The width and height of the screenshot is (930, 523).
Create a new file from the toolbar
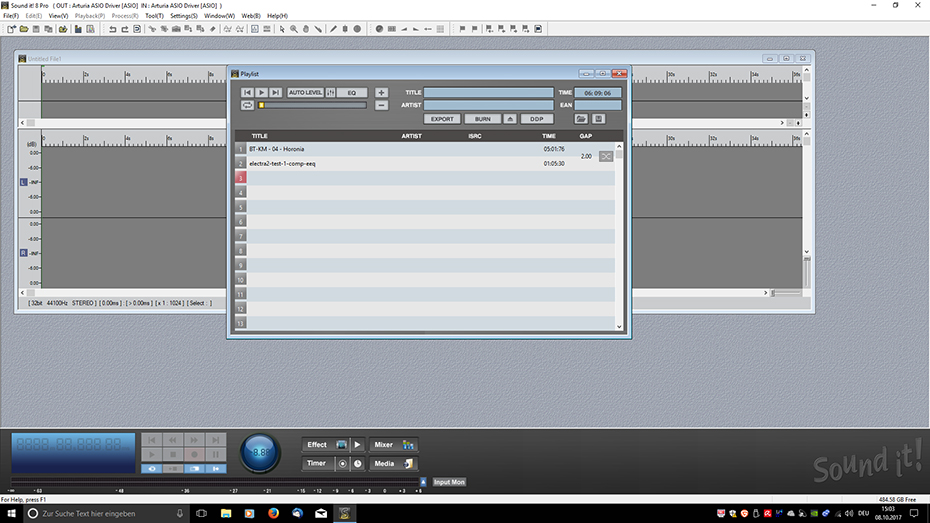pyautogui.click(x=11, y=28)
